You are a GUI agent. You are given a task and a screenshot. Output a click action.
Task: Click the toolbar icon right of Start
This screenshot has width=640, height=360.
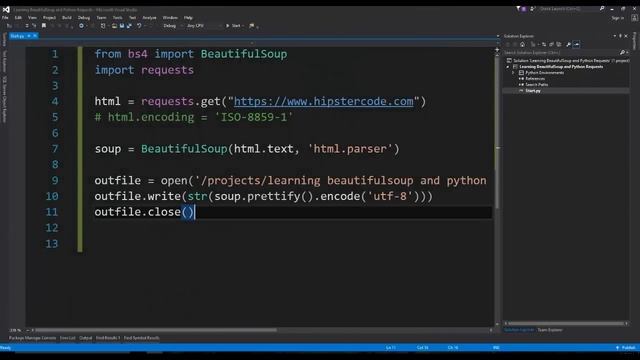coord(252,26)
